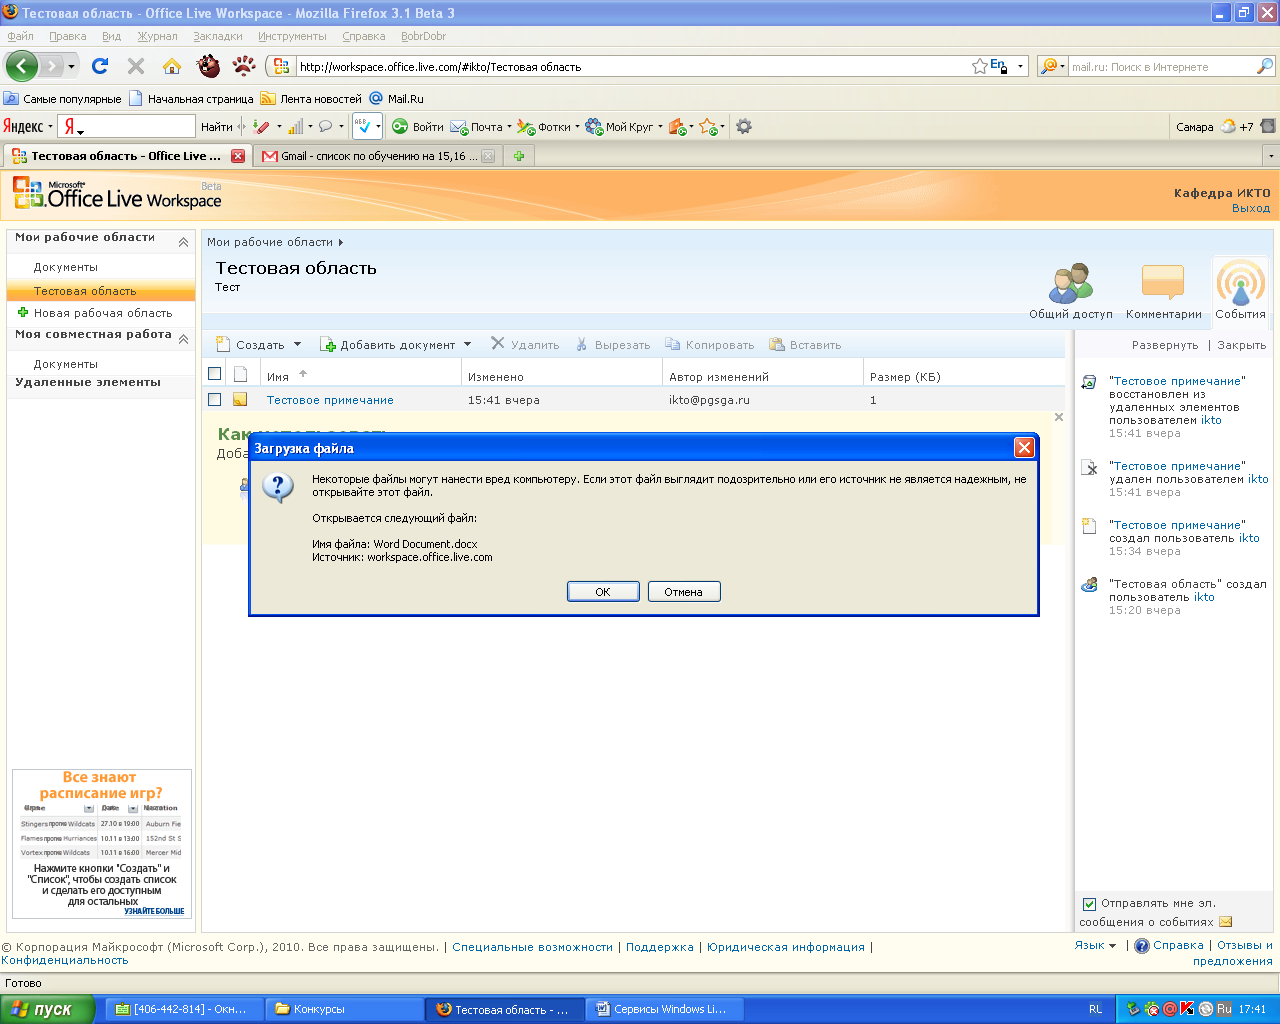Click the Войти button in Яндекс bar
Image resolution: width=1280 pixels, height=1024 pixels.
[418, 127]
